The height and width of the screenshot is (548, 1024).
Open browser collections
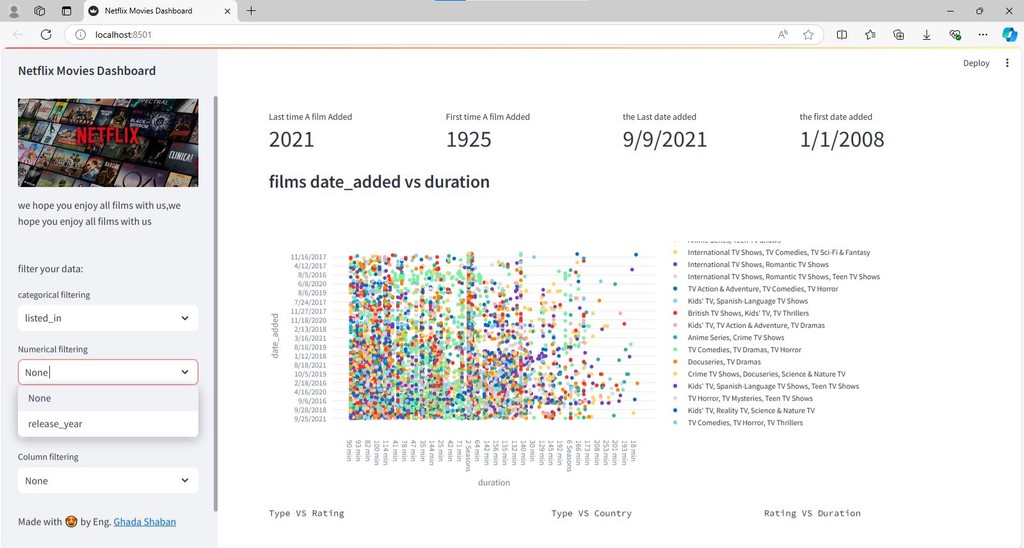pos(899,35)
